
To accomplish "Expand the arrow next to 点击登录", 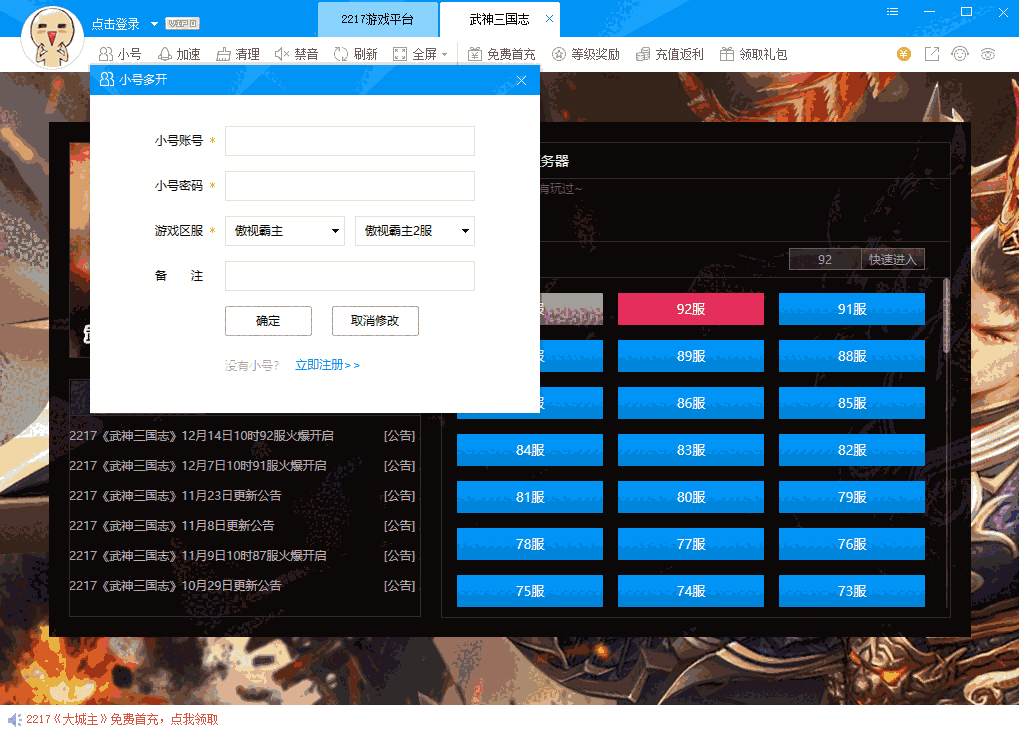I will pos(154,23).
